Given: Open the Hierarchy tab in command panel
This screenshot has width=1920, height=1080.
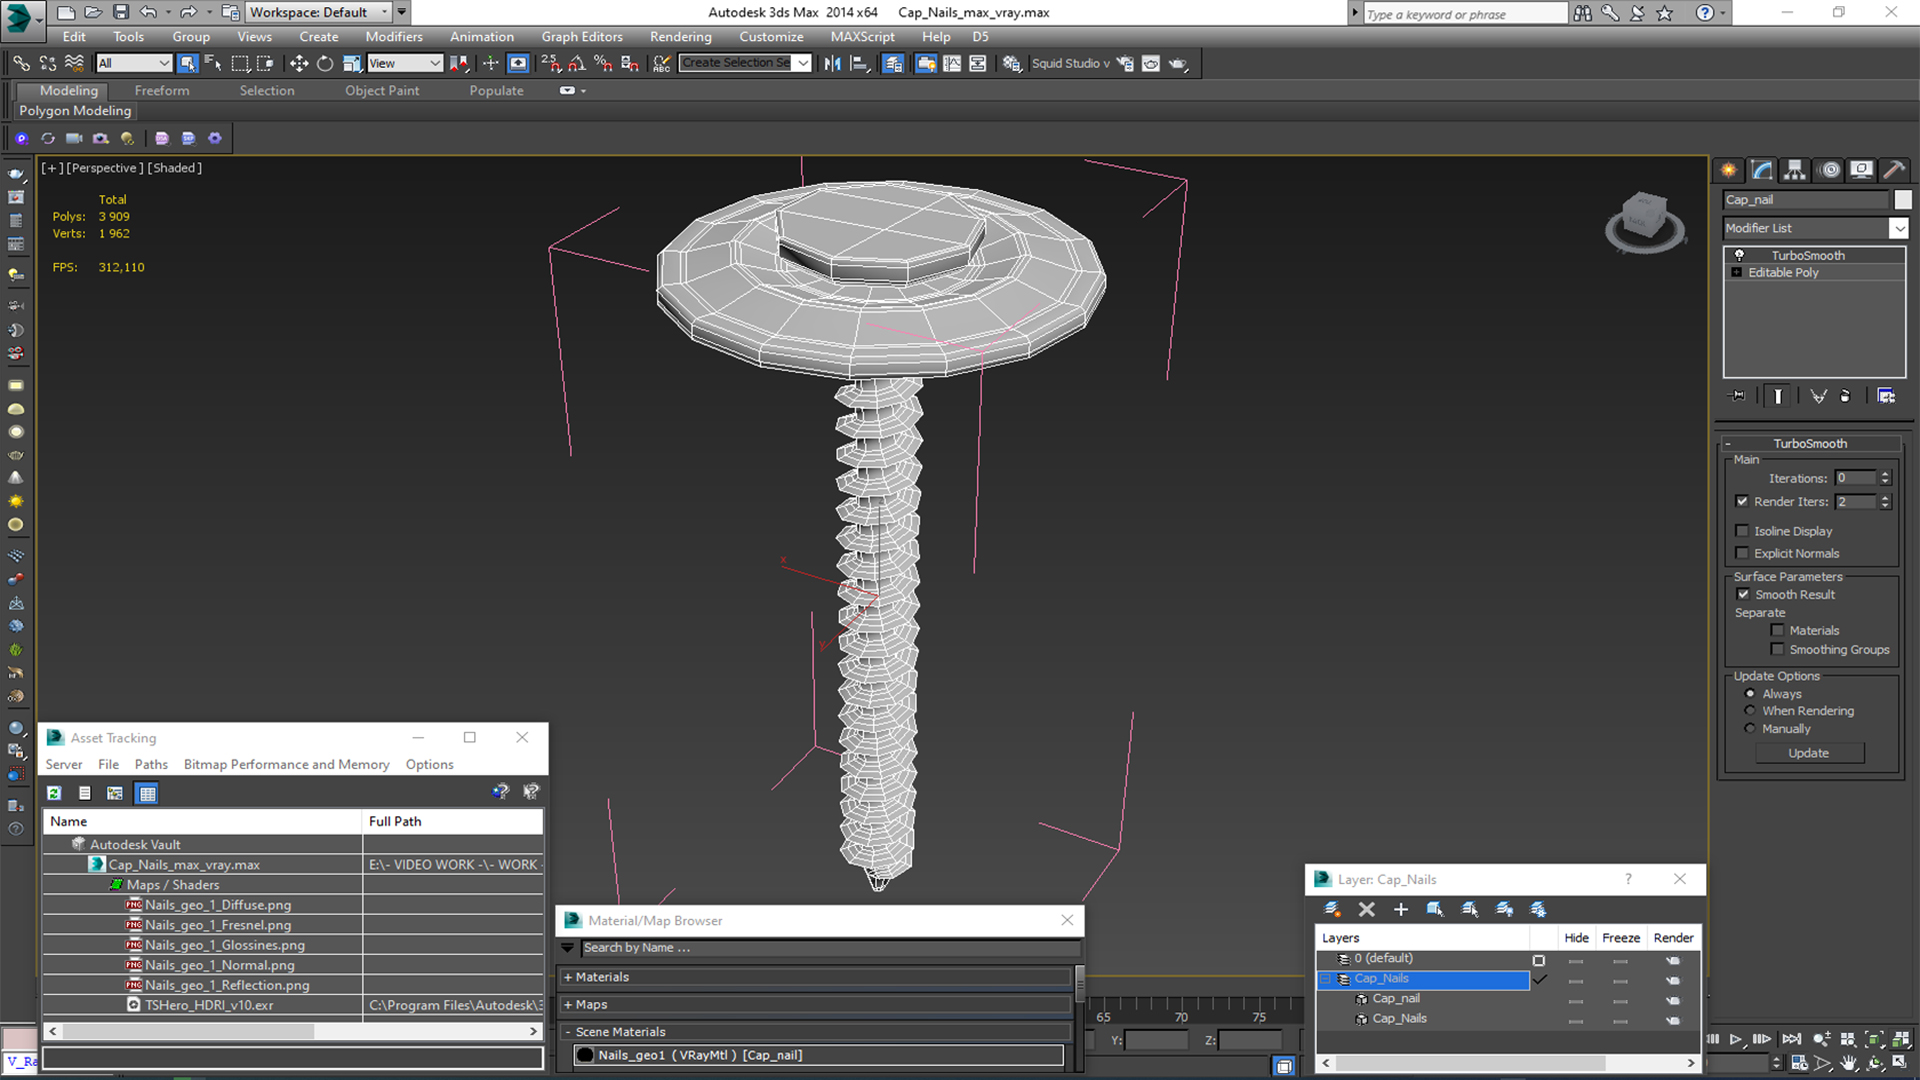Looking at the screenshot, I should (x=1795, y=170).
